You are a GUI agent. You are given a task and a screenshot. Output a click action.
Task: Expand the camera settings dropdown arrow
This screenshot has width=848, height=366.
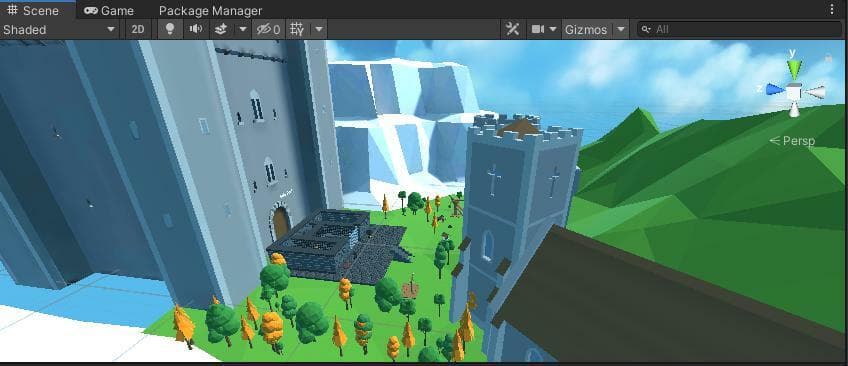click(553, 29)
